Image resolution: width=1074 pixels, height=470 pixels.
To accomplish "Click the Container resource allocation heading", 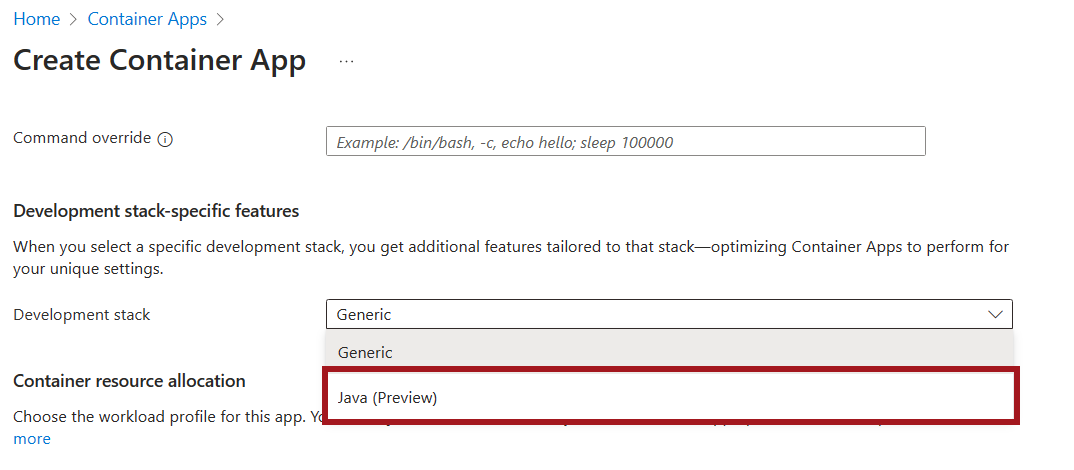I will click(129, 380).
